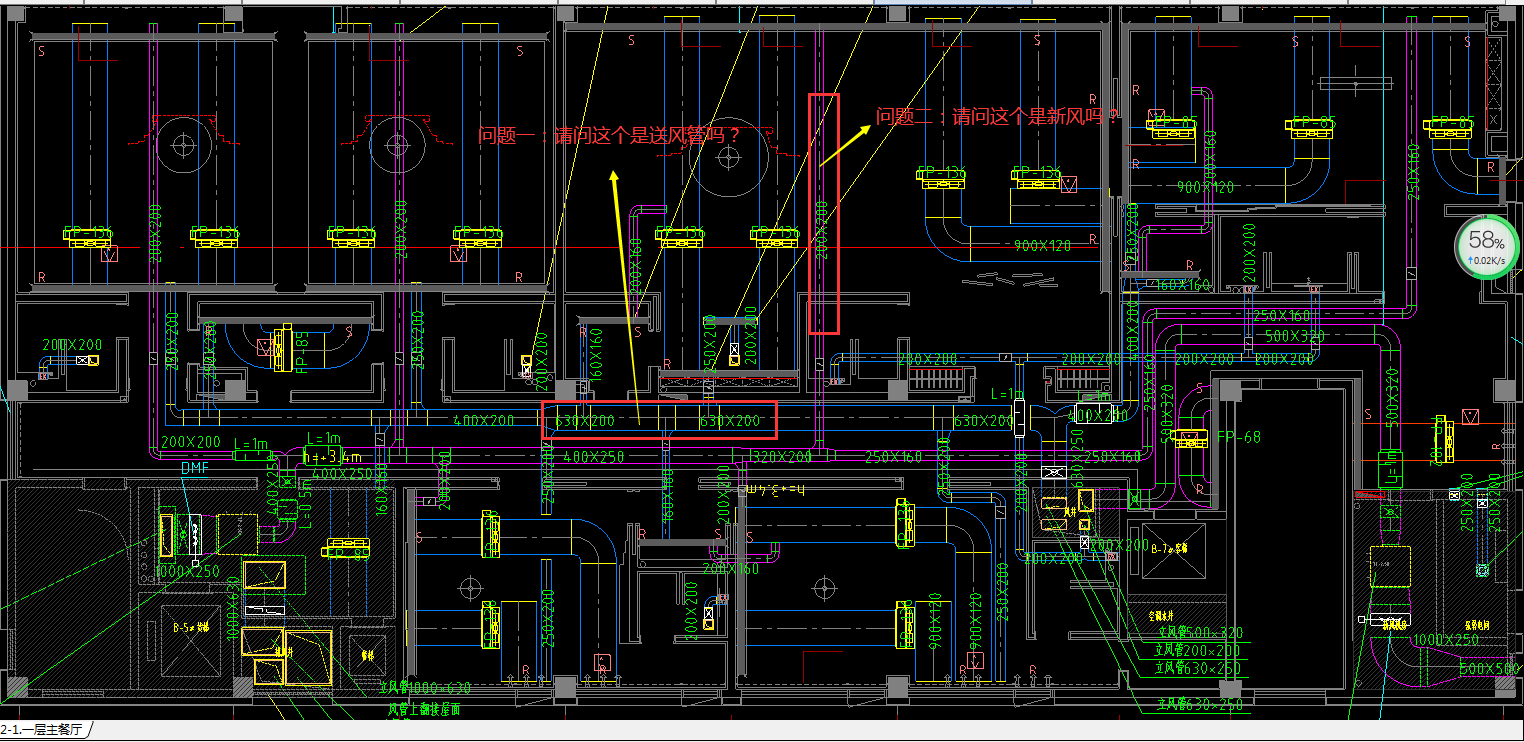Viewport: 1524px width, 742px height.
Task: Click the 立风管200×200 annotation
Action: [1199, 651]
